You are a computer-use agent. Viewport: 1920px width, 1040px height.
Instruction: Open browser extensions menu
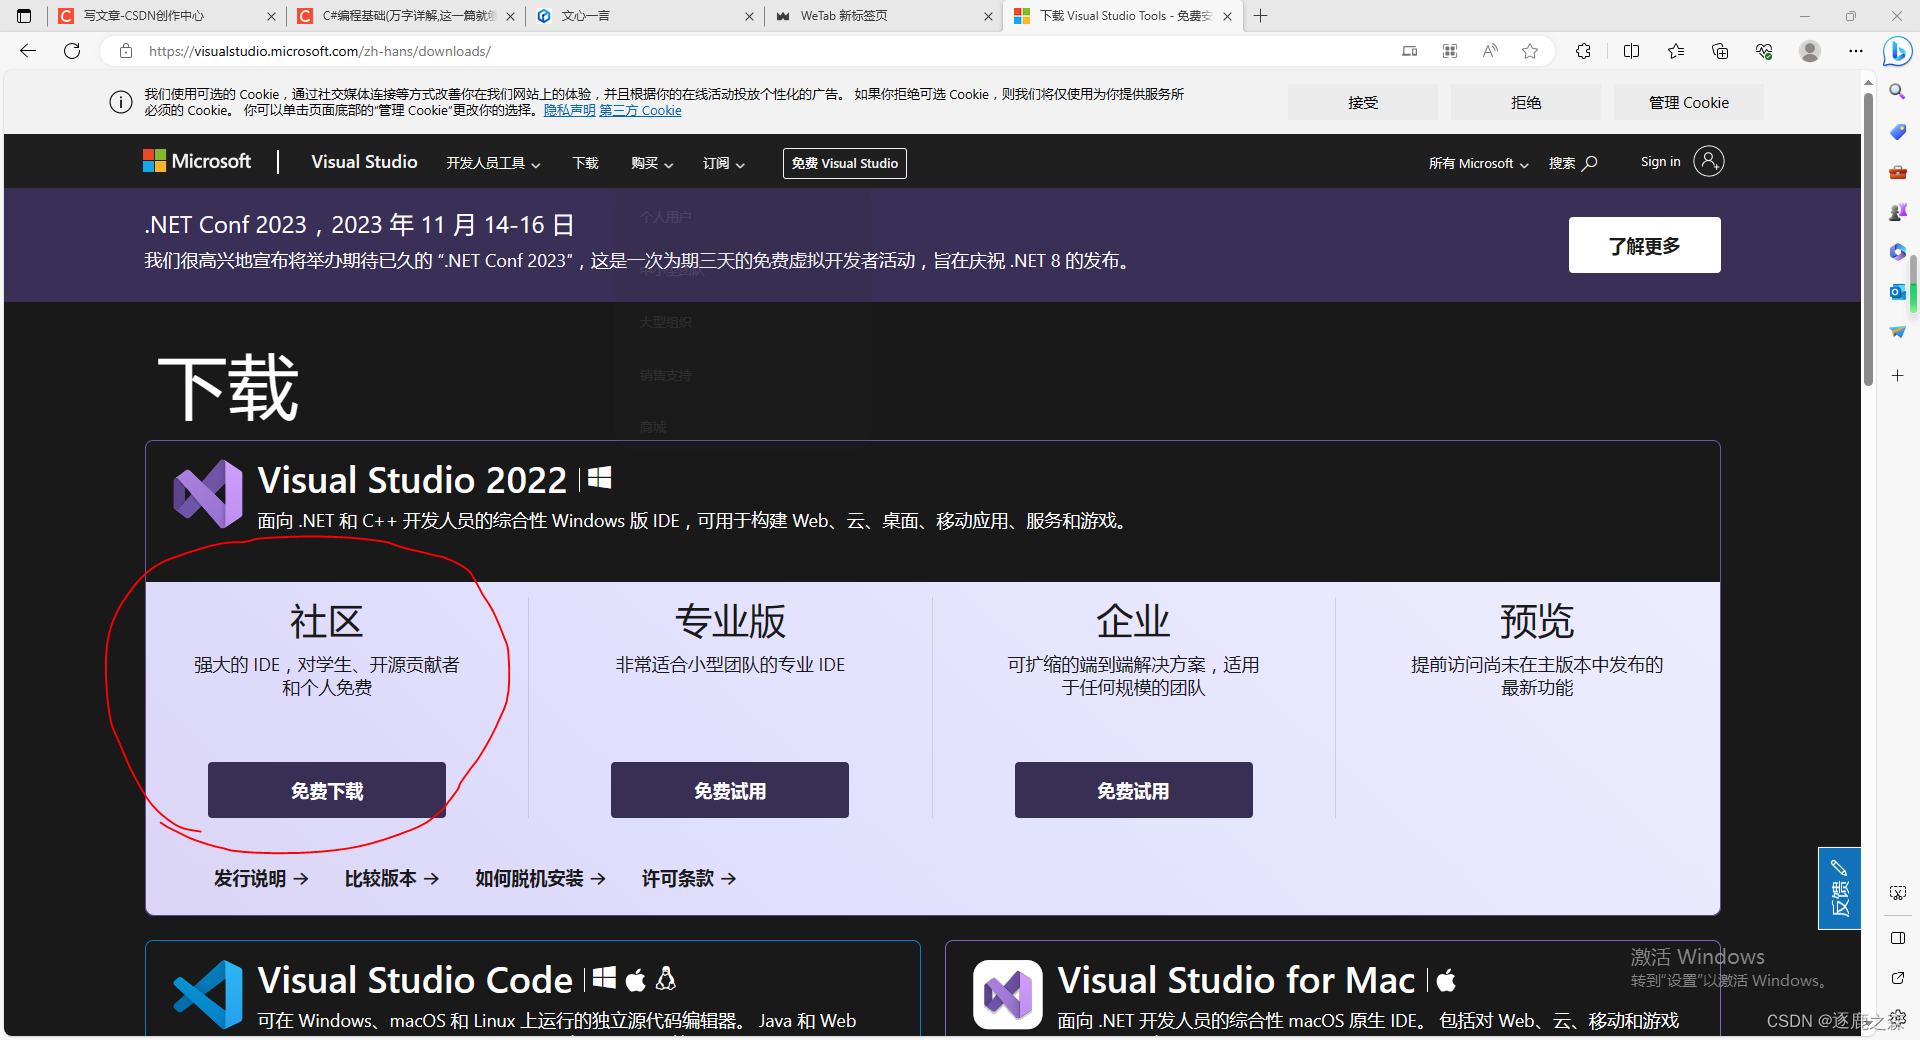1583,51
